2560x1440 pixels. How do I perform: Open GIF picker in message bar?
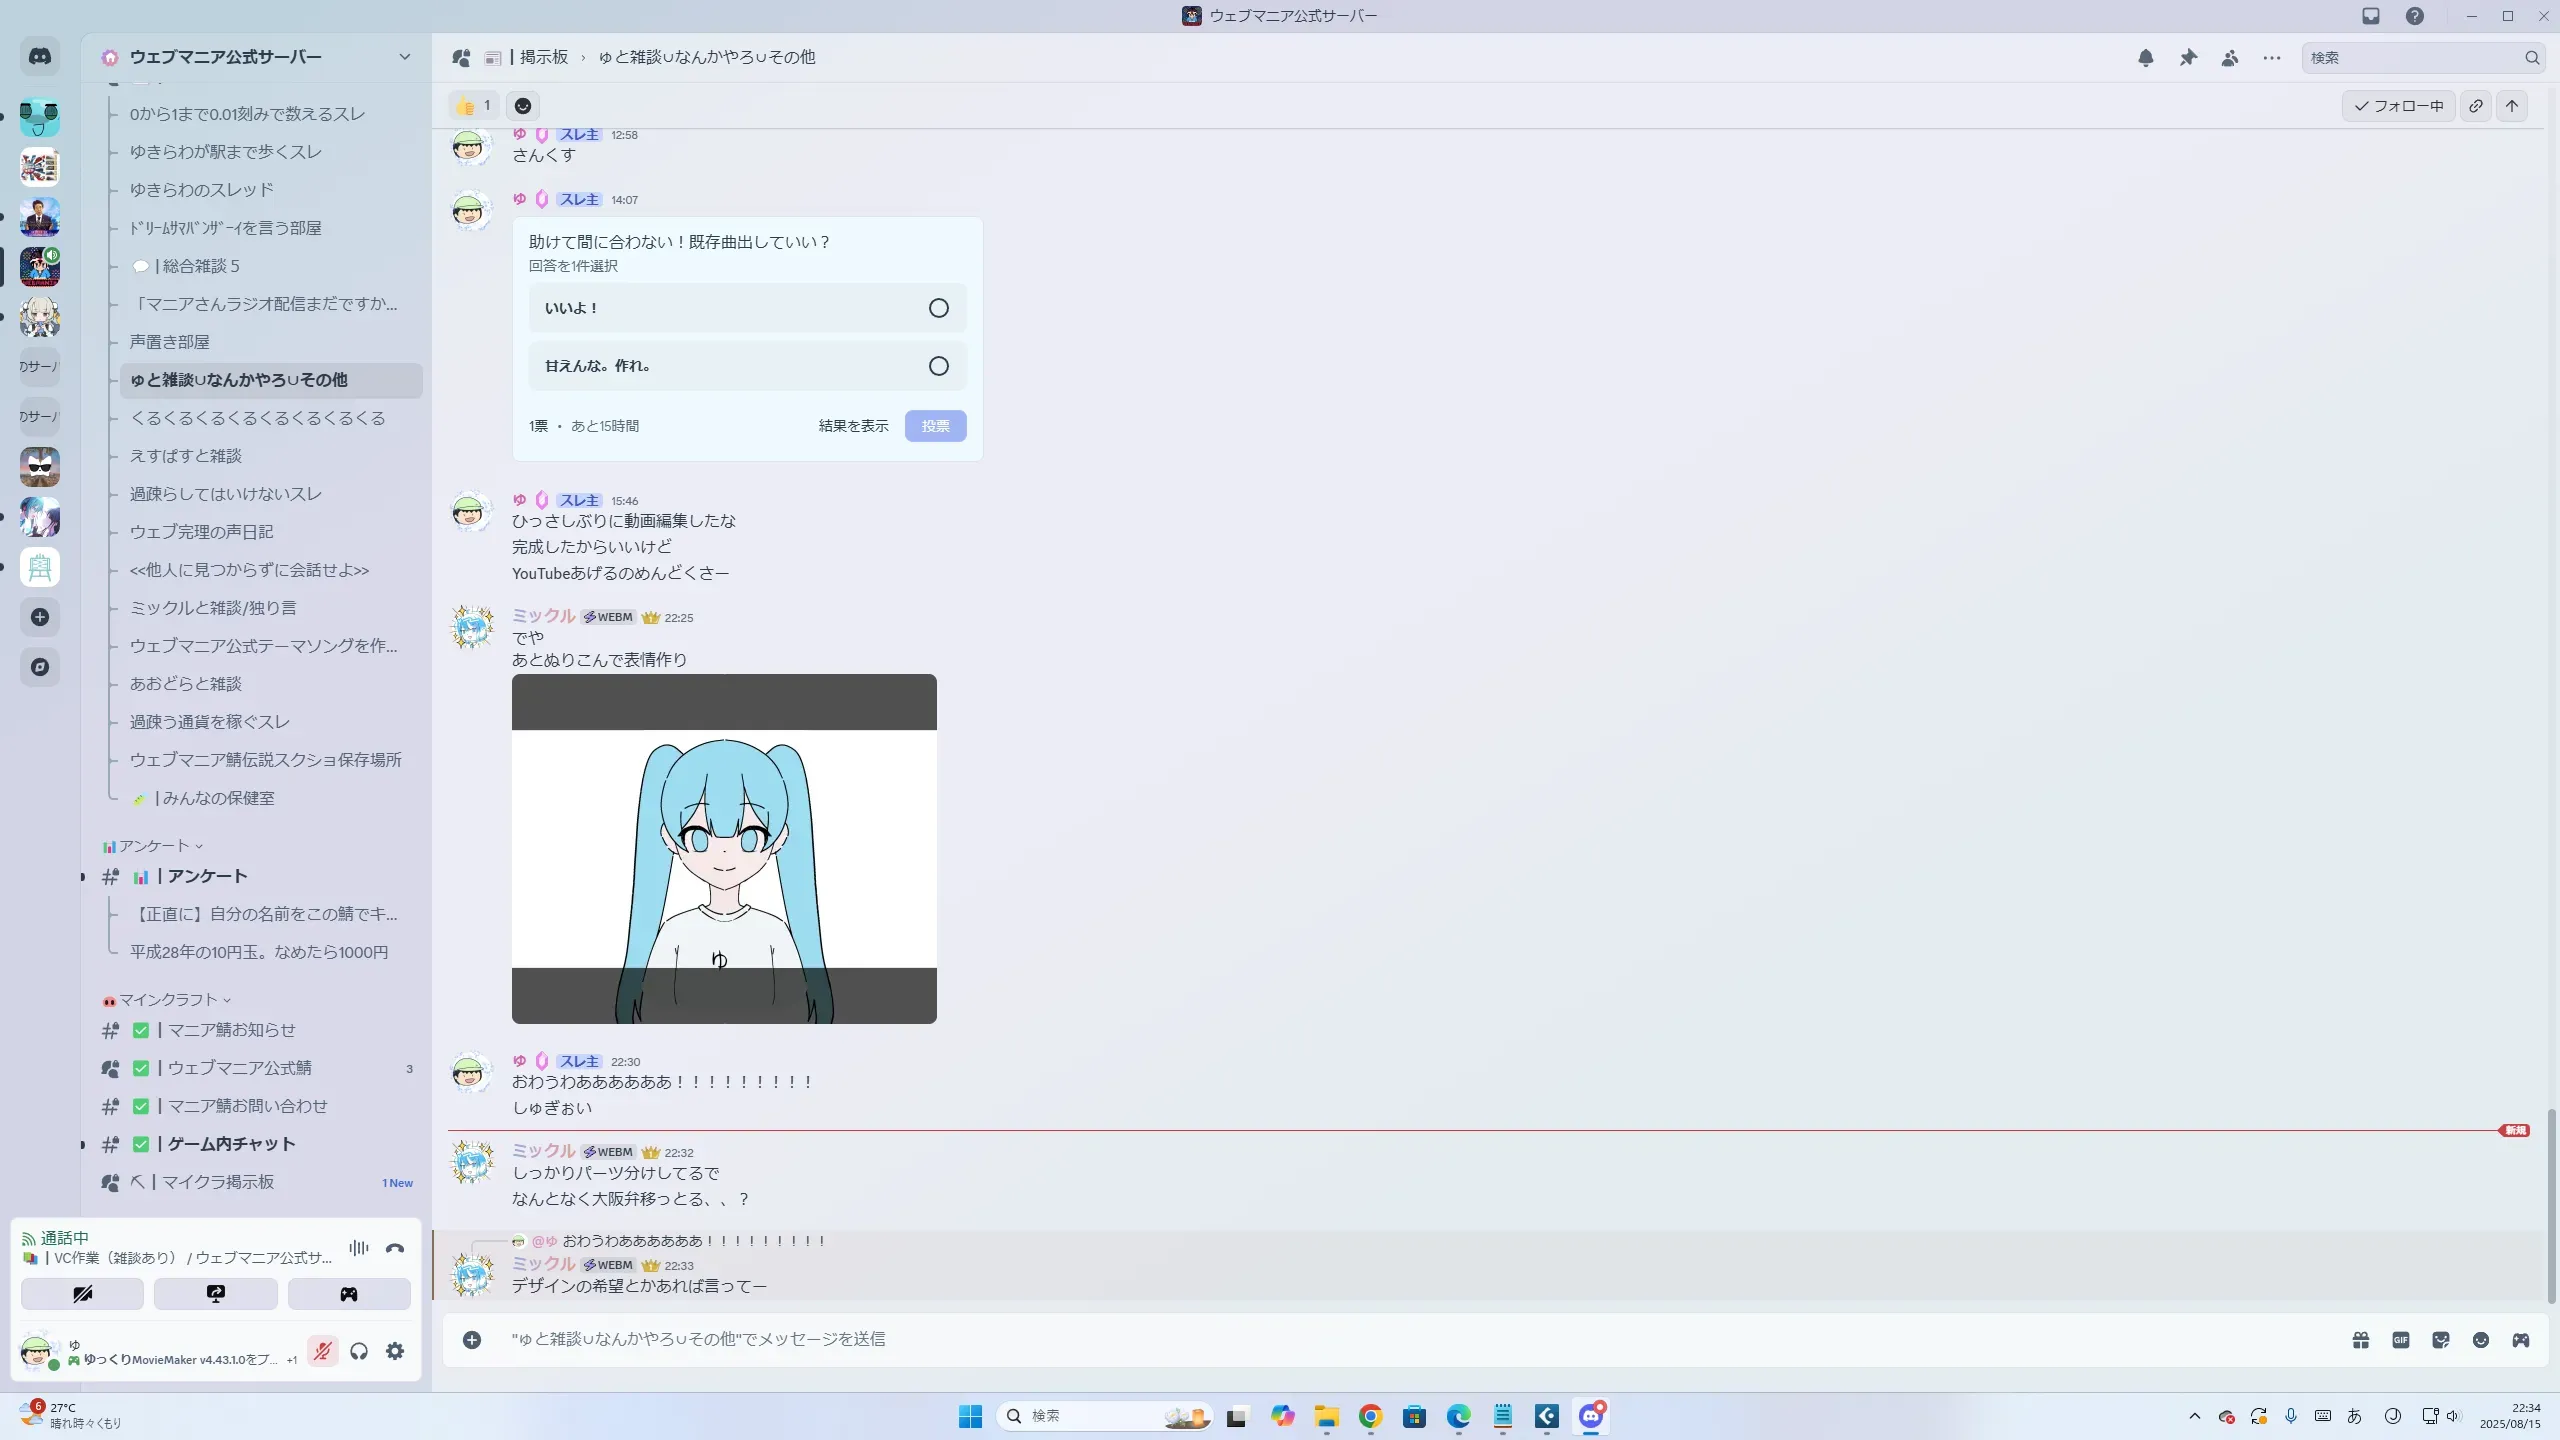[2401, 1340]
